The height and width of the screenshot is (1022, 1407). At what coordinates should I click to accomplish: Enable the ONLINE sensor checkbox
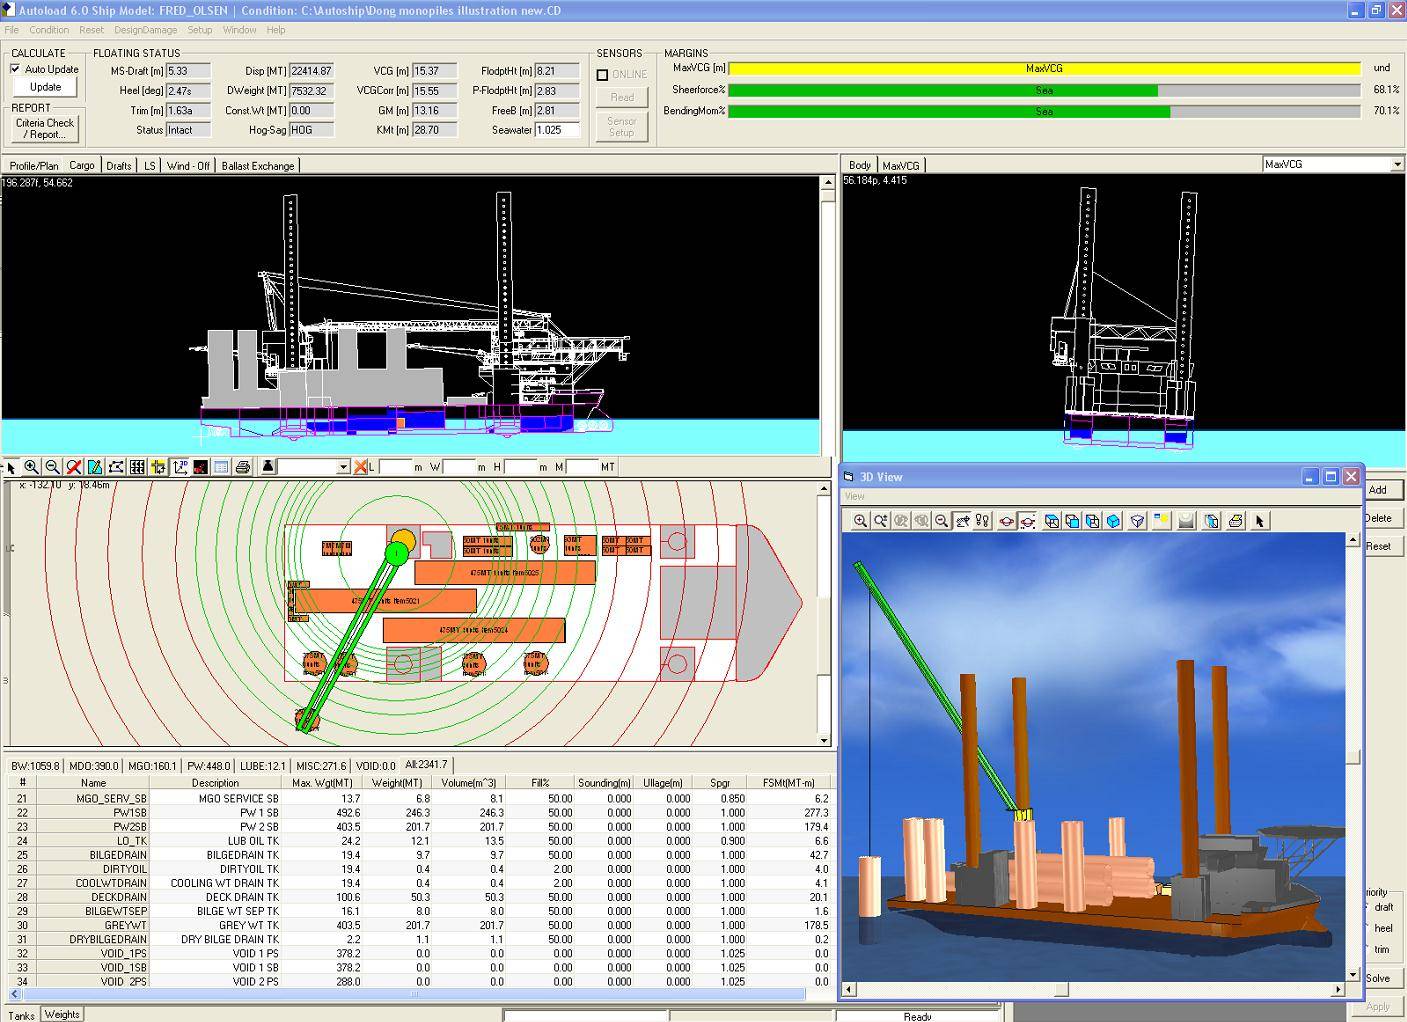coord(601,74)
